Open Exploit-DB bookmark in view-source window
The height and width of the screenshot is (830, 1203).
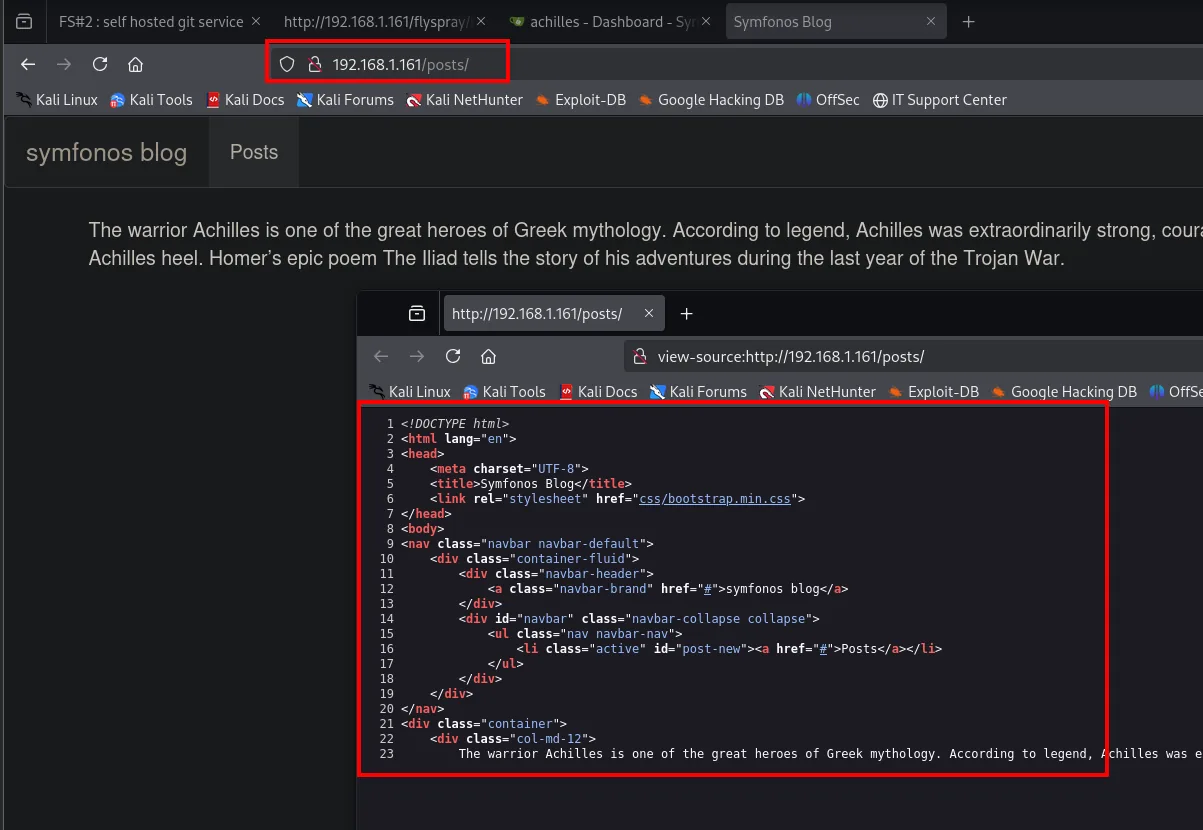(x=934, y=392)
